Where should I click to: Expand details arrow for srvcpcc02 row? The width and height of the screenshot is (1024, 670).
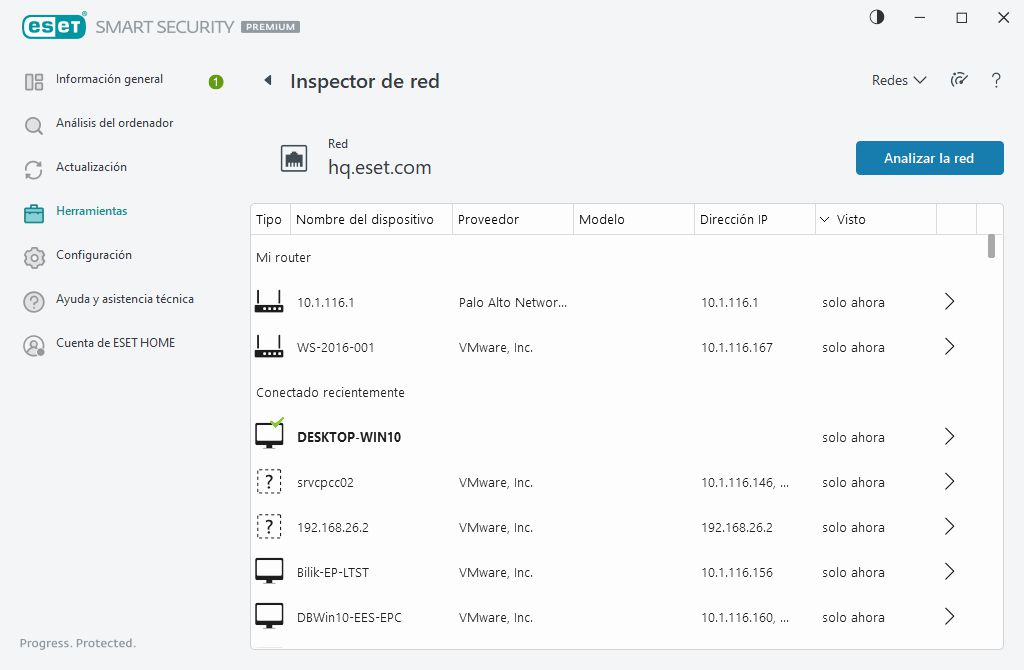(950, 482)
